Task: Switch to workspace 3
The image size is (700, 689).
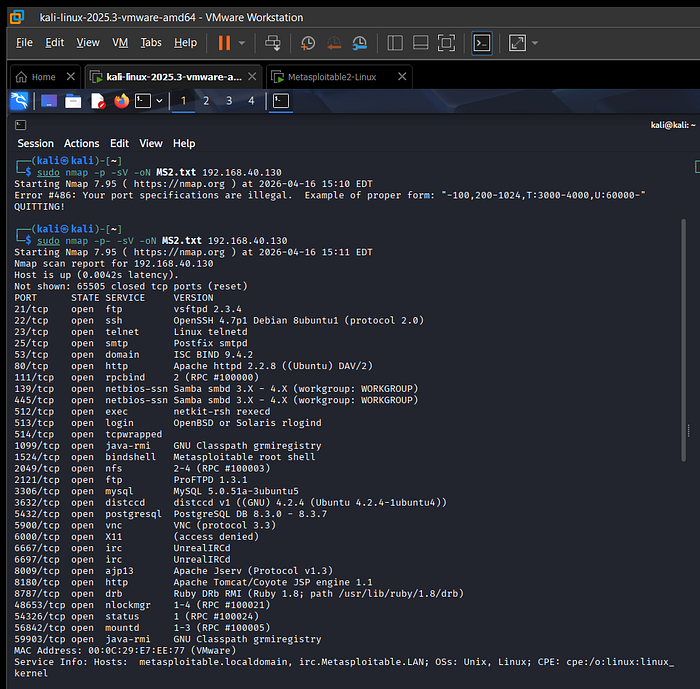Action: 229,101
